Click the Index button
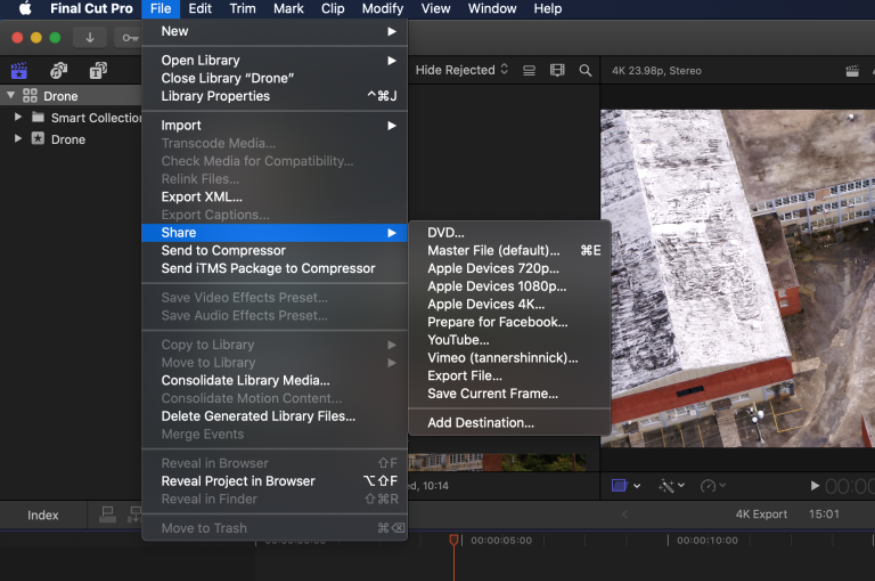The image size is (875, 581). pyautogui.click(x=43, y=515)
